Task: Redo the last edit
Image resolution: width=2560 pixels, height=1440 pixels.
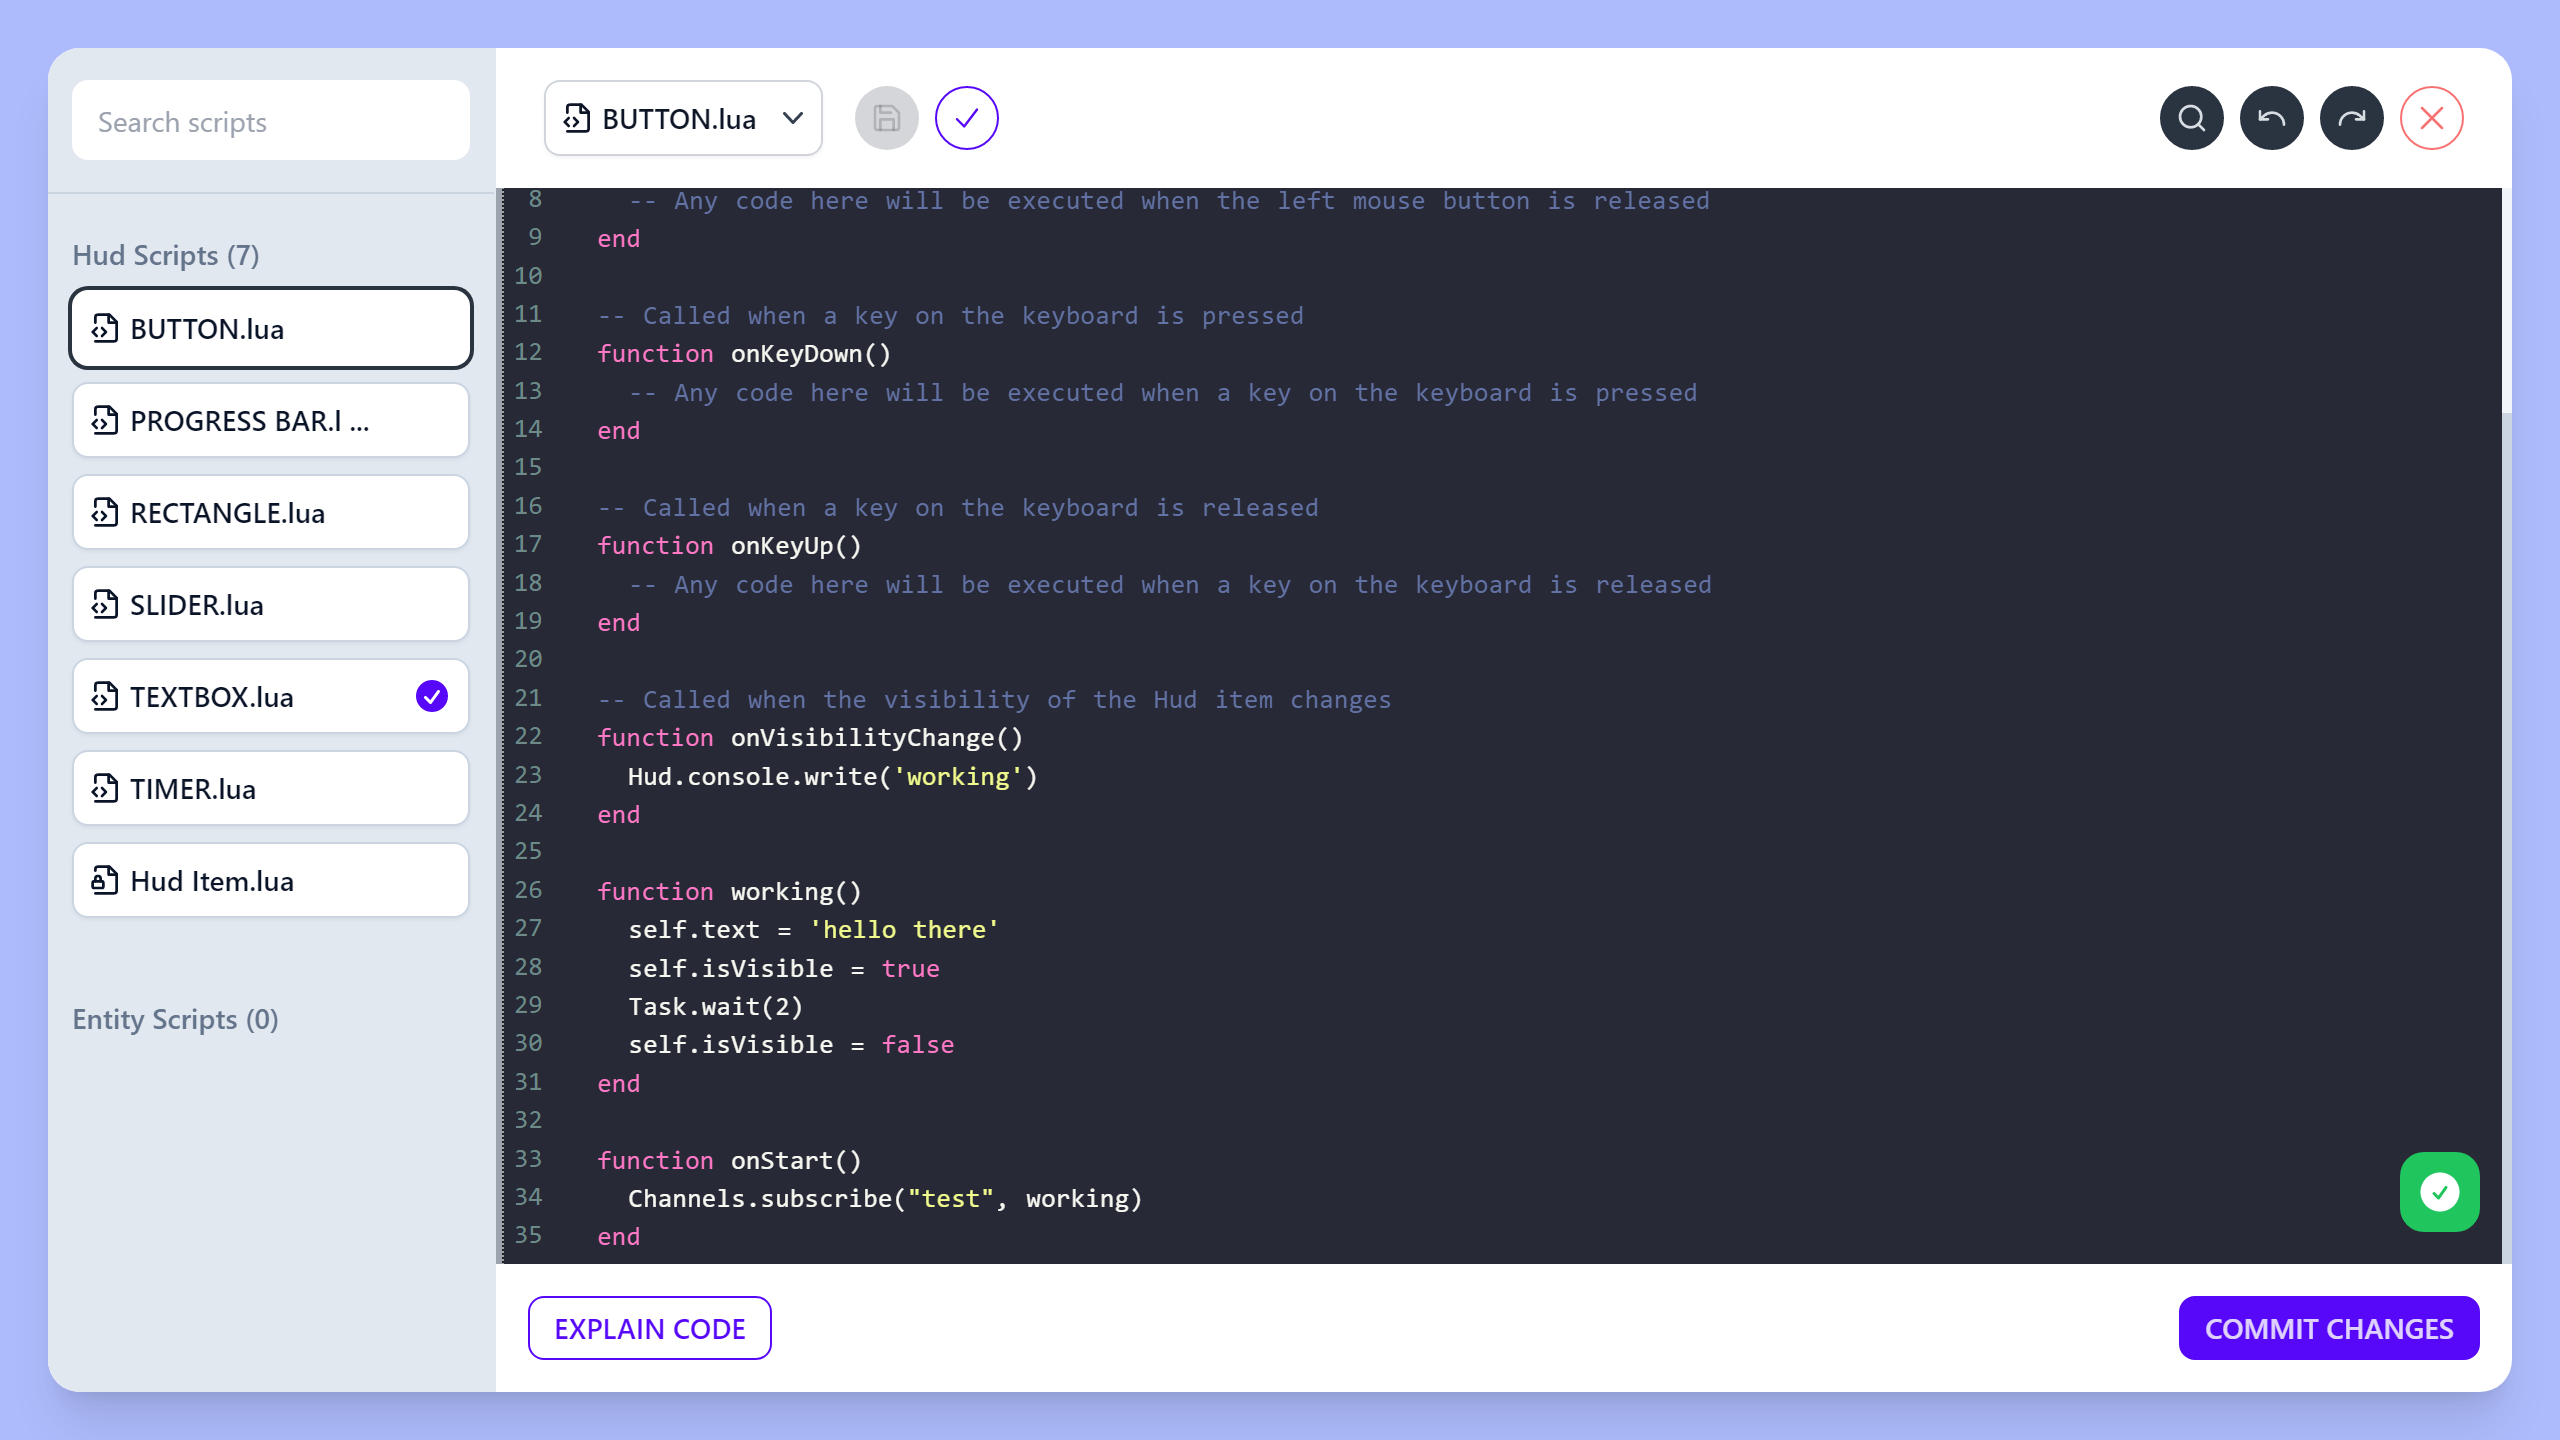Action: [2351, 118]
